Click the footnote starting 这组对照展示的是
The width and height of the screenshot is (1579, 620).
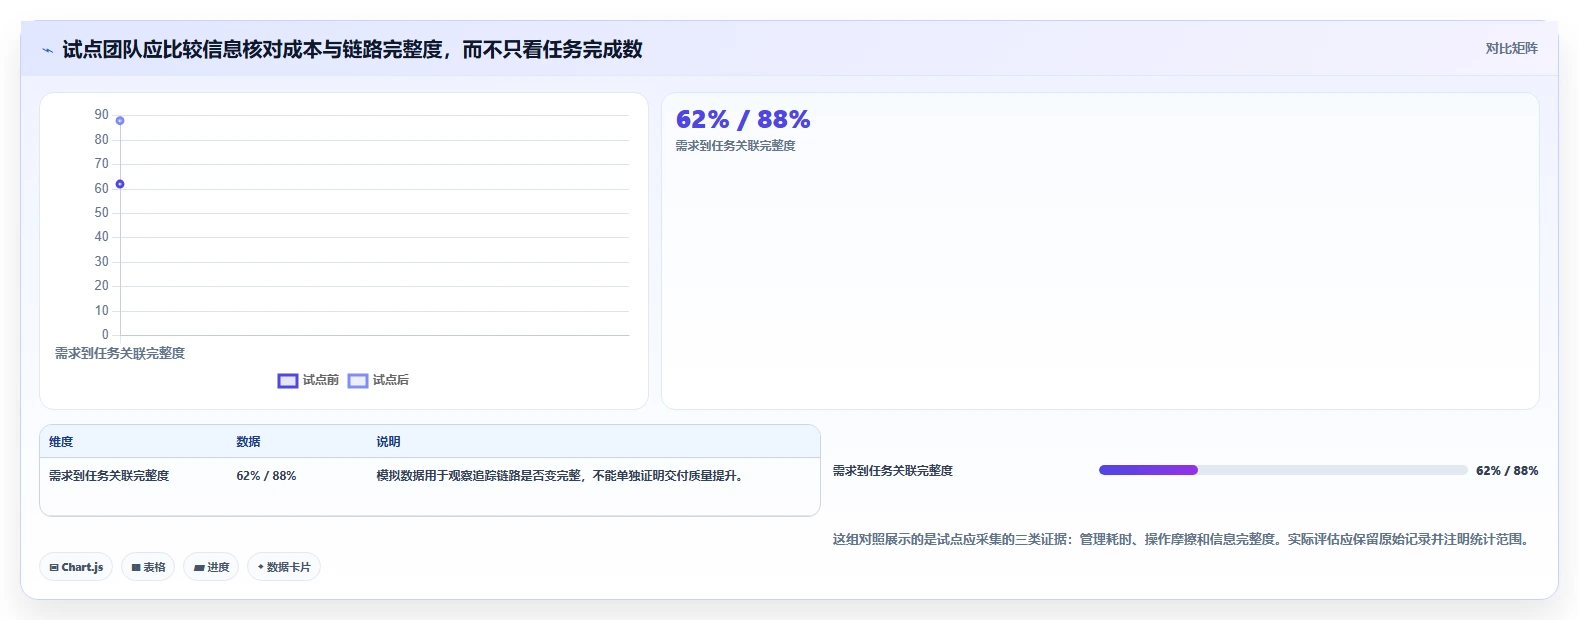[x=1183, y=539]
